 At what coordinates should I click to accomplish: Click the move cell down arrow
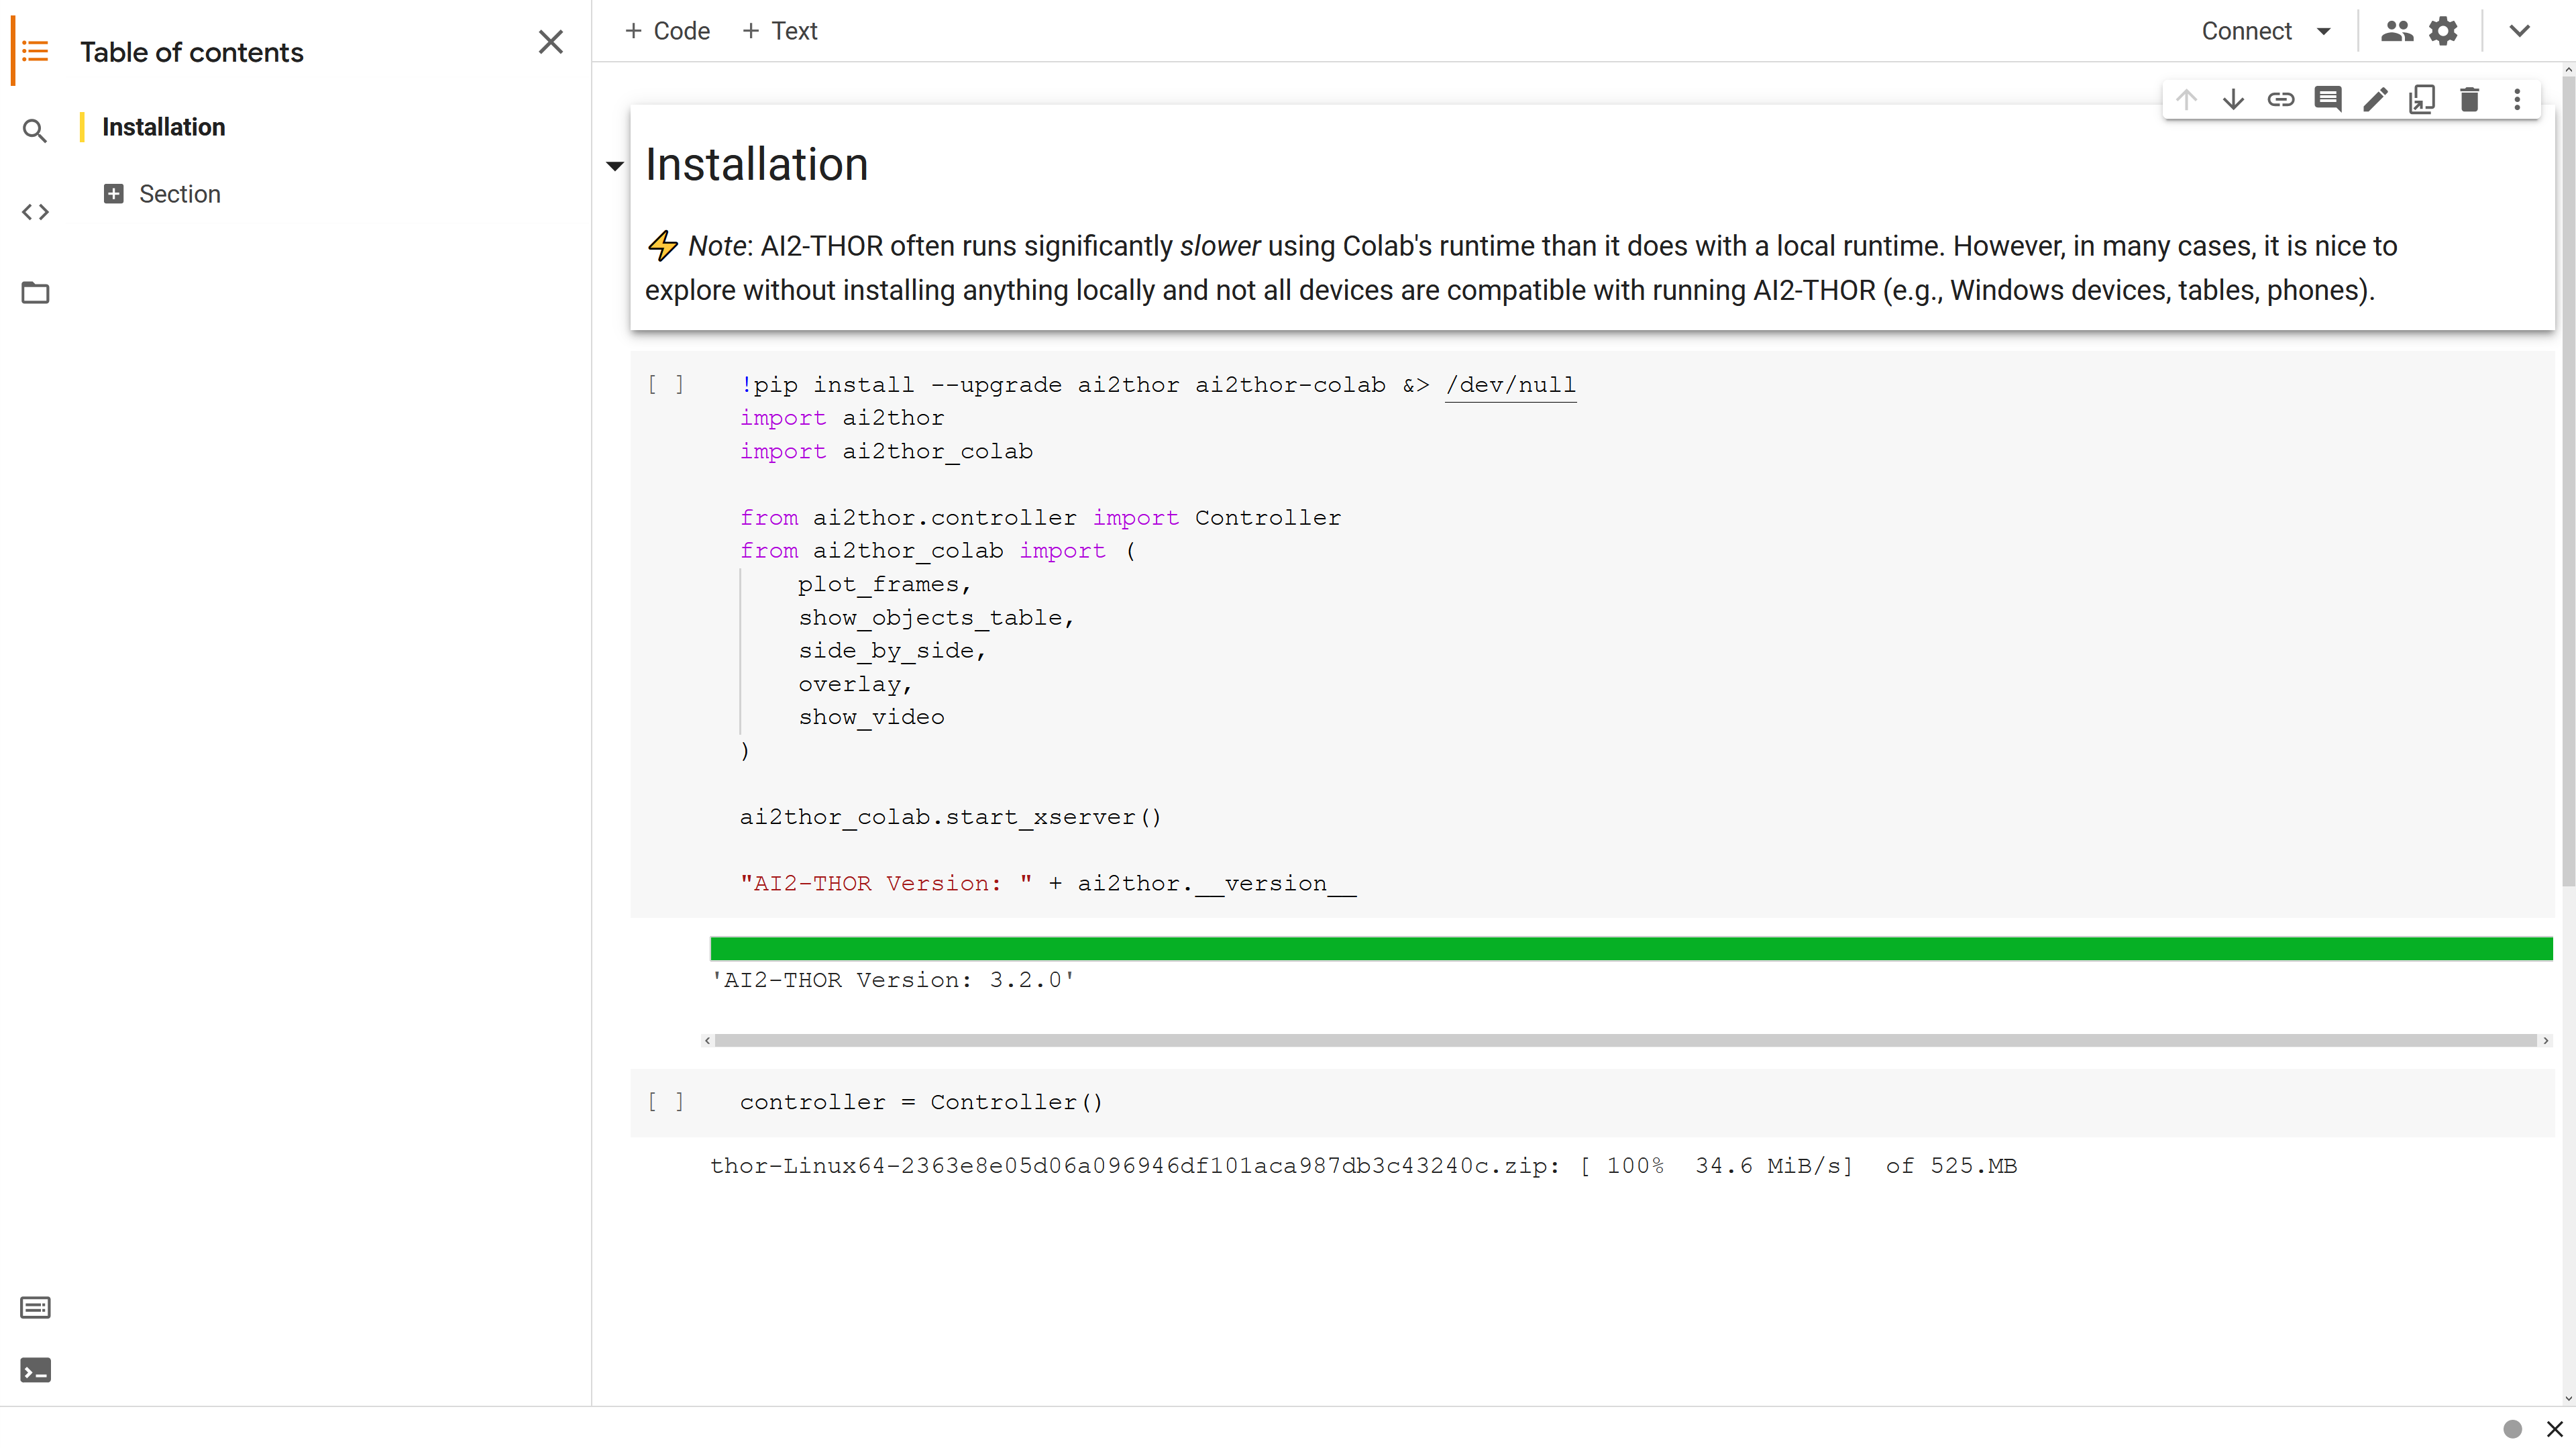click(x=2232, y=99)
